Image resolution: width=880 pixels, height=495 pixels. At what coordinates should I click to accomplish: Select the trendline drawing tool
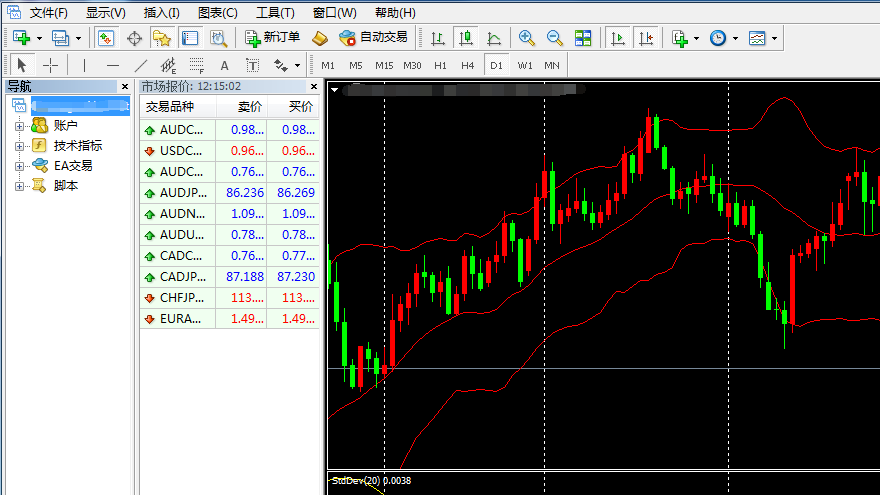tap(140, 65)
